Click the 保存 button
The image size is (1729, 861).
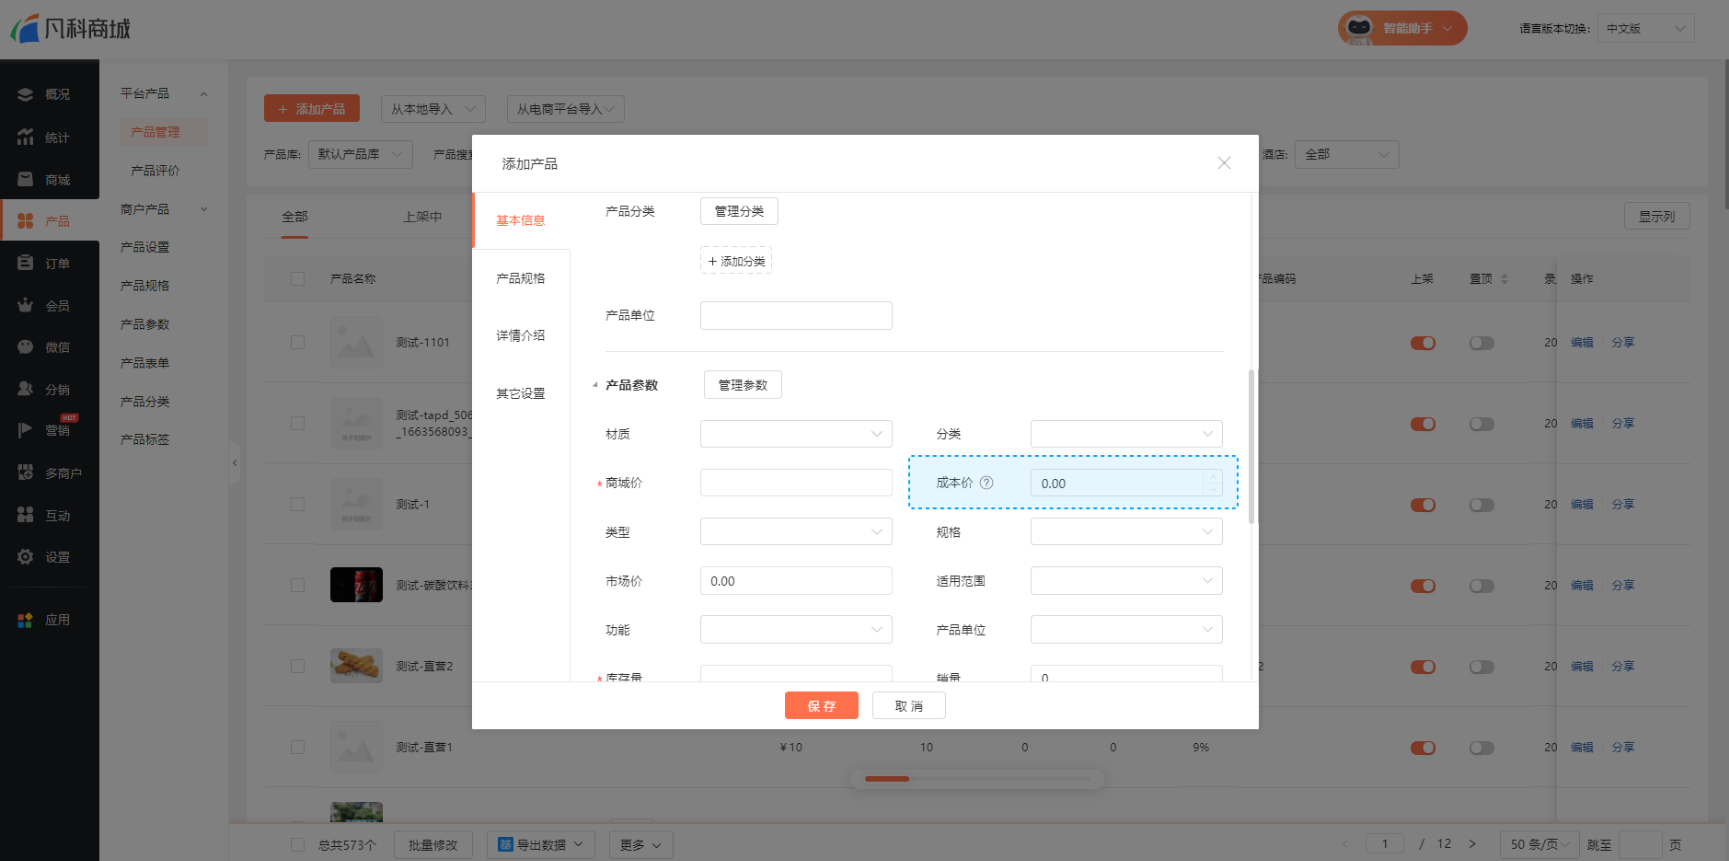(821, 706)
